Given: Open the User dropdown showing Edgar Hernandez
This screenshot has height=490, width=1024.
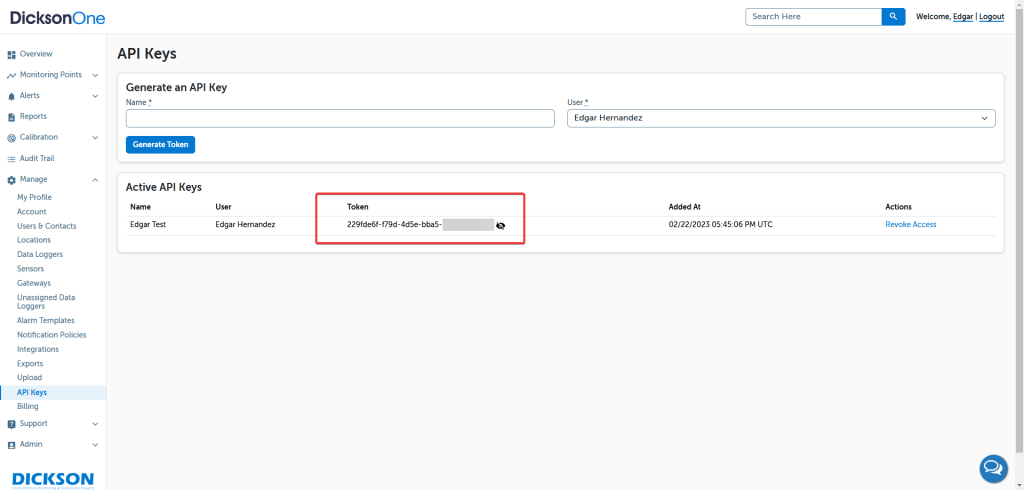Looking at the screenshot, I should [x=780, y=119].
